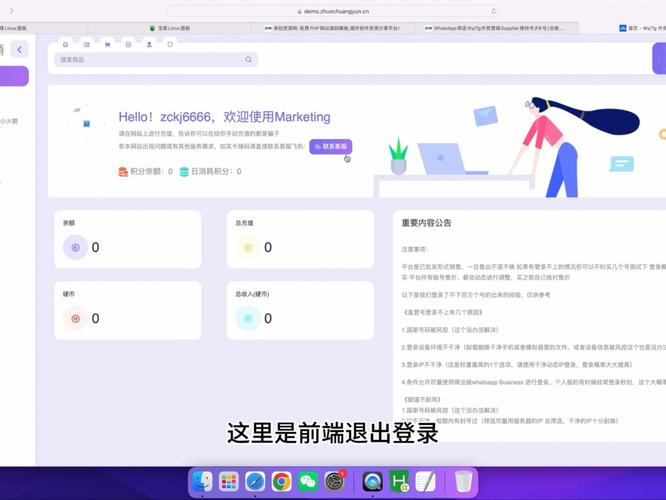Image resolution: width=666 pixels, height=500 pixels.
Task: Open WeChat from the Dock
Action: tap(308, 482)
